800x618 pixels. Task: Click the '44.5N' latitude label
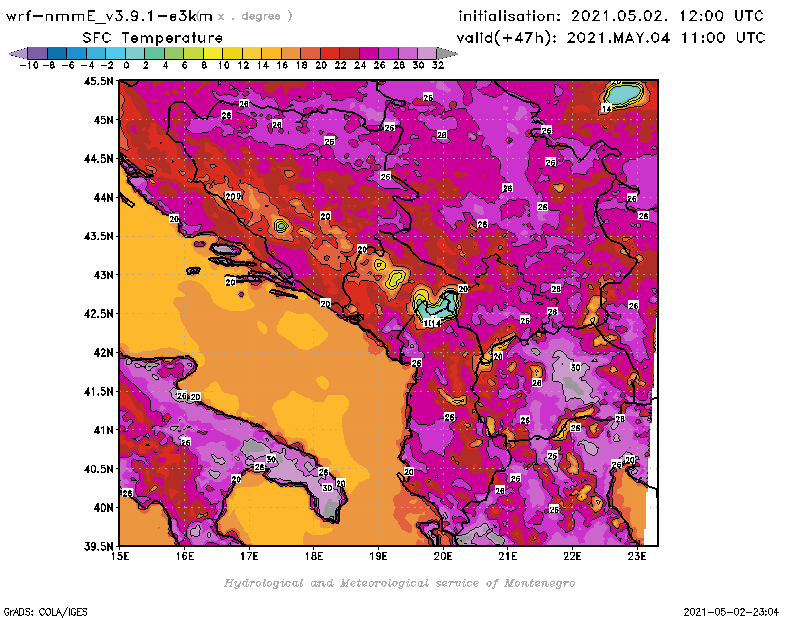pos(98,159)
